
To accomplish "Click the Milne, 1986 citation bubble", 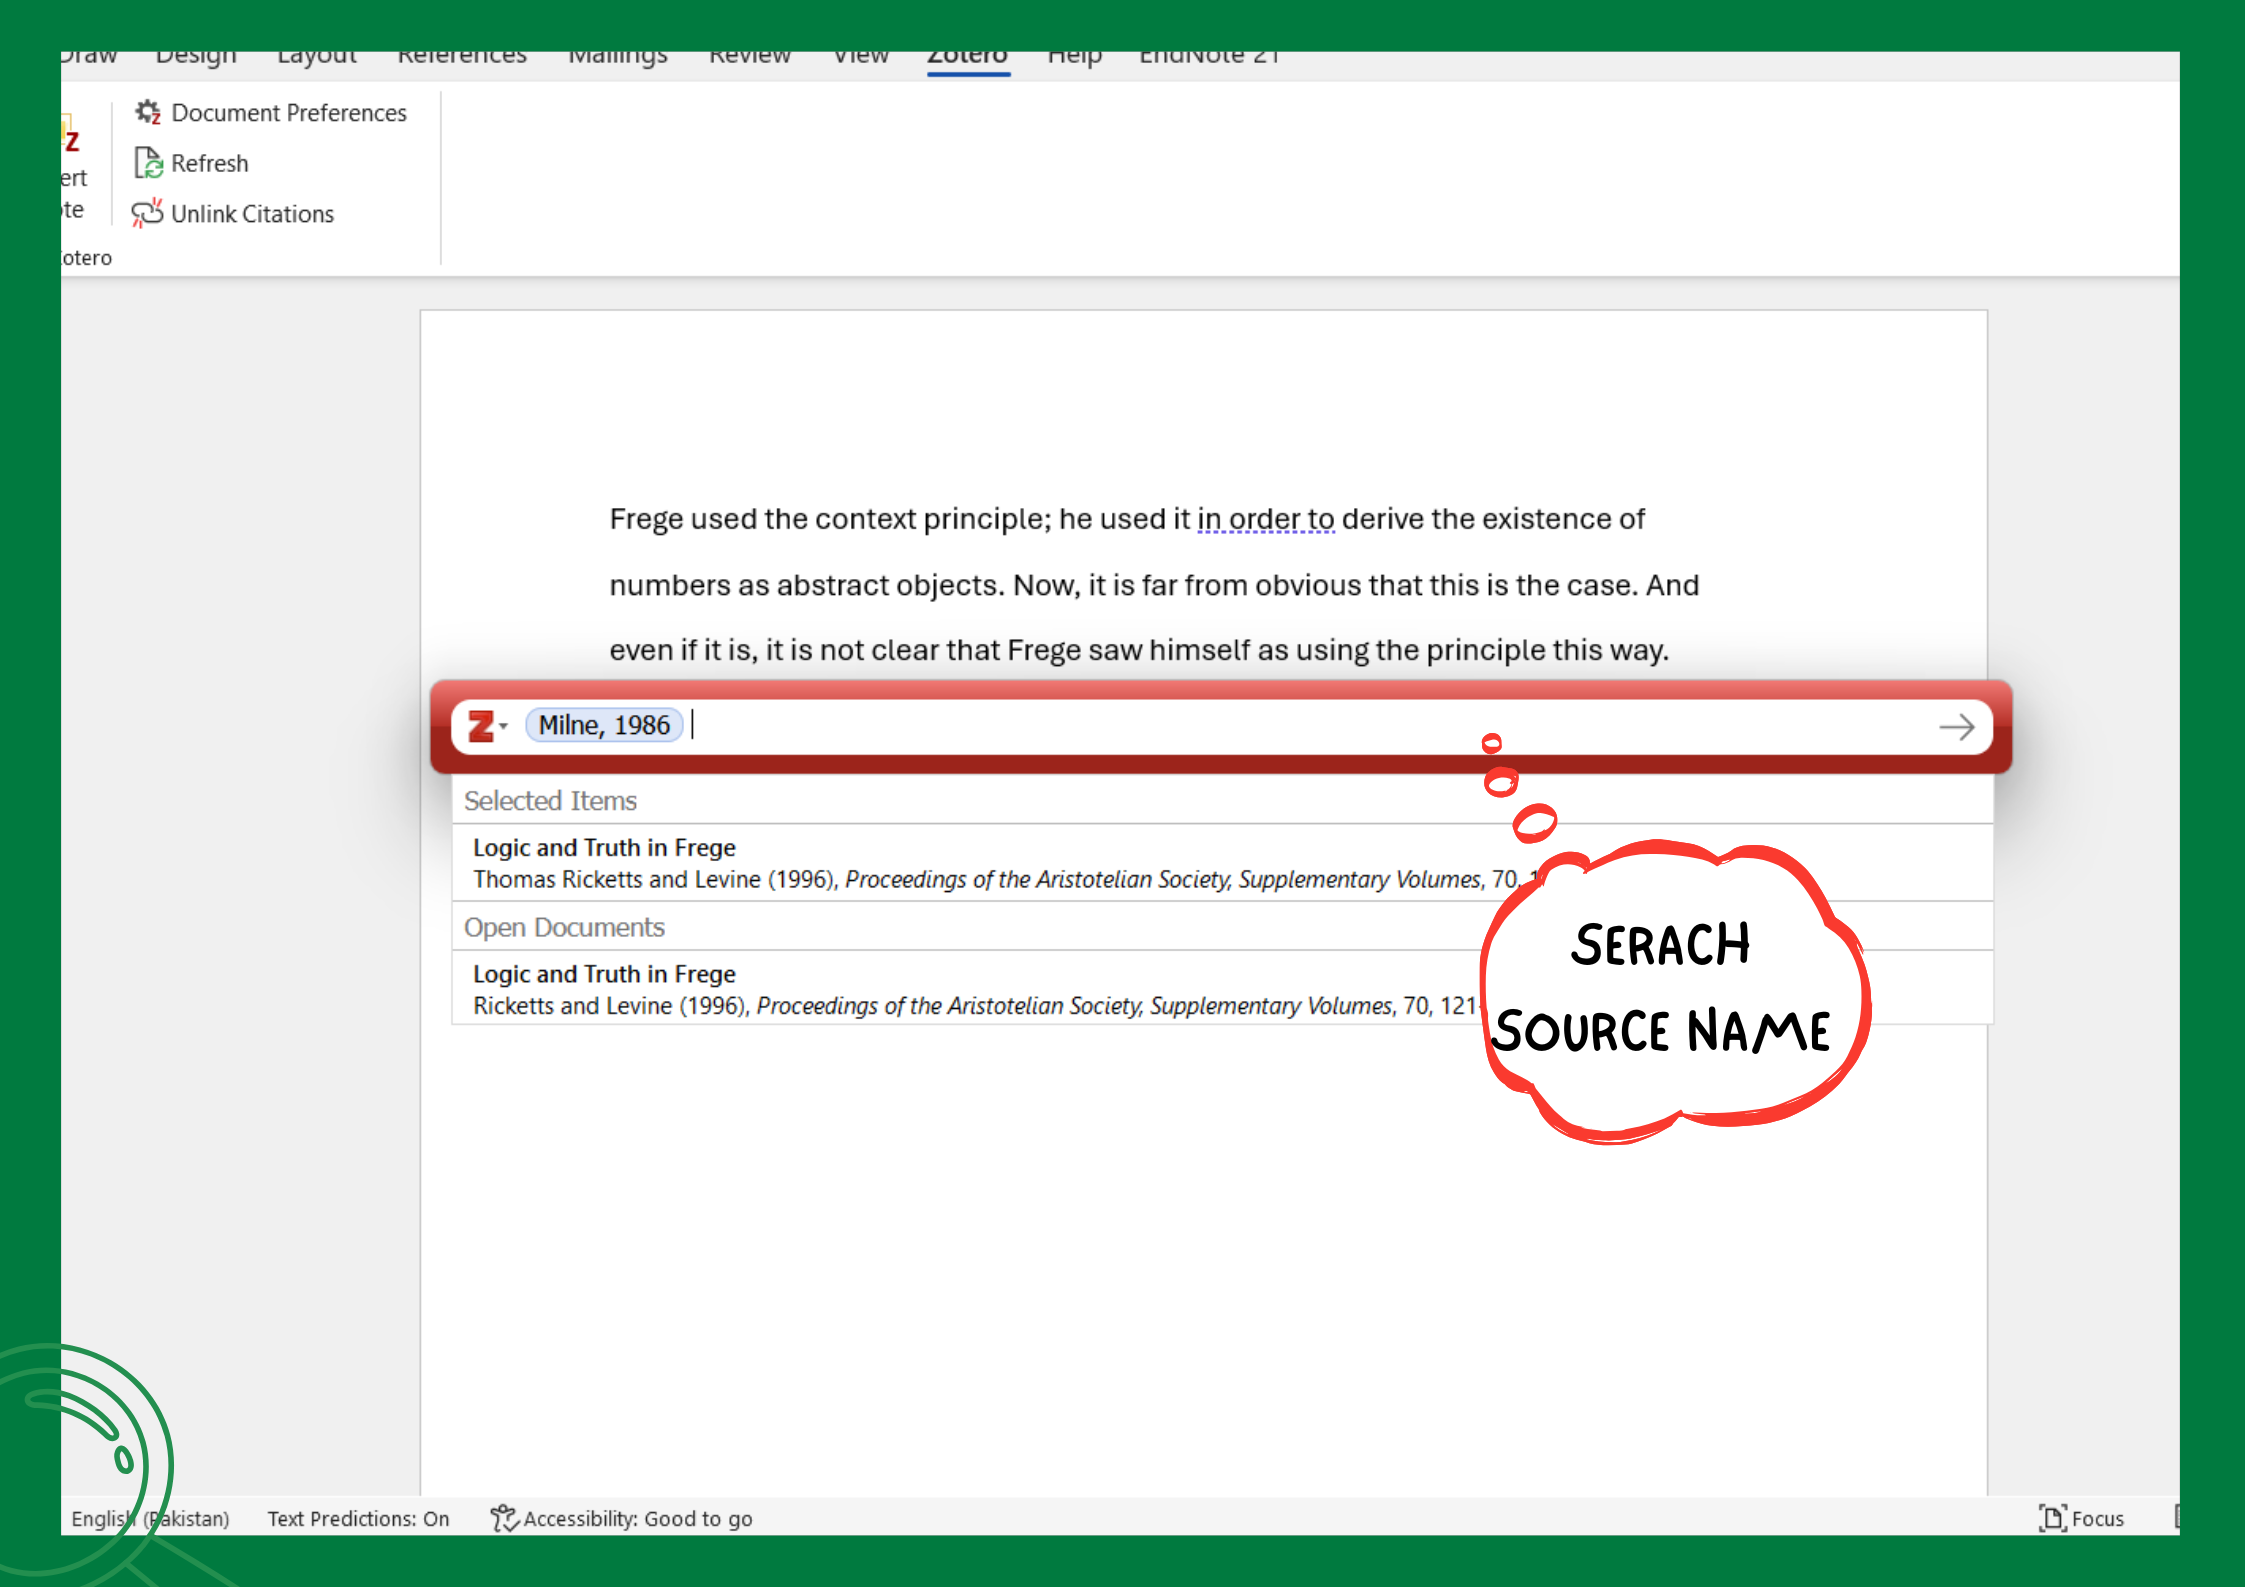I will pyautogui.click(x=604, y=725).
